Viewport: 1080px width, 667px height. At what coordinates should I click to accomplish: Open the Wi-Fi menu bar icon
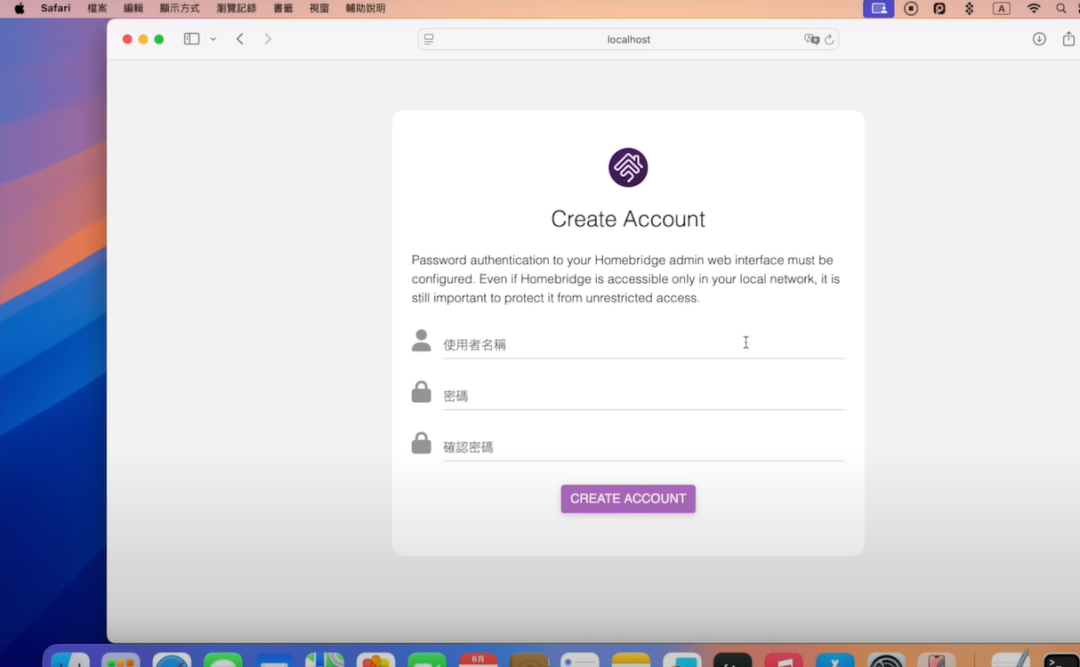1033,8
